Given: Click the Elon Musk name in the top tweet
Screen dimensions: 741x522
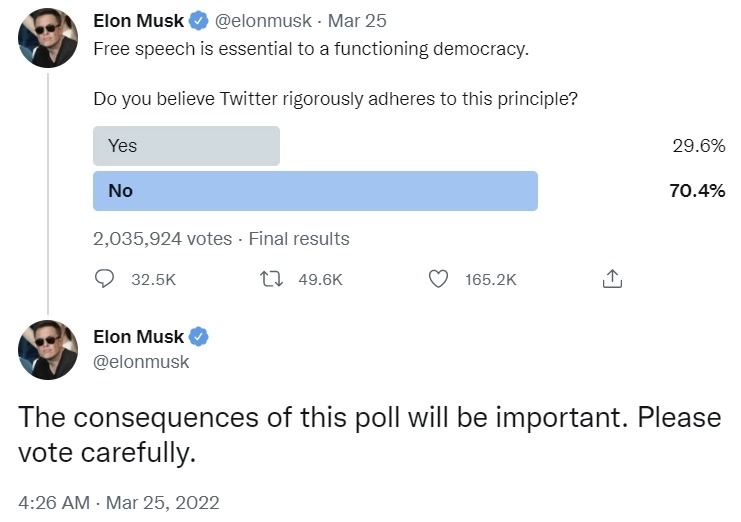Looking at the screenshot, I should (138, 21).
